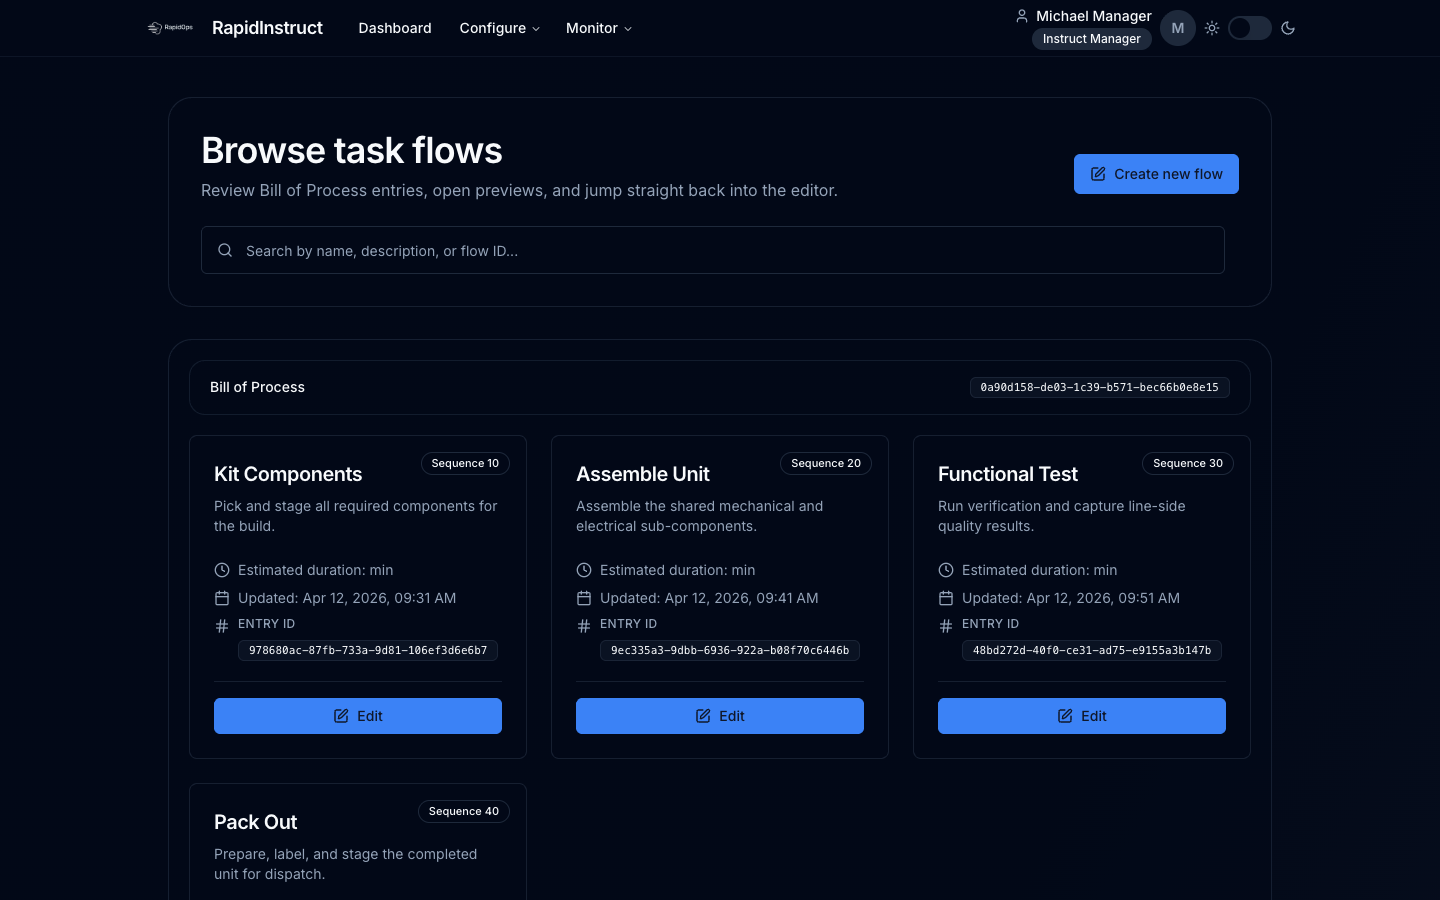Click Updated Apr 12, 2026, 09:31 AM text
This screenshot has width=1440, height=900.
(x=347, y=598)
